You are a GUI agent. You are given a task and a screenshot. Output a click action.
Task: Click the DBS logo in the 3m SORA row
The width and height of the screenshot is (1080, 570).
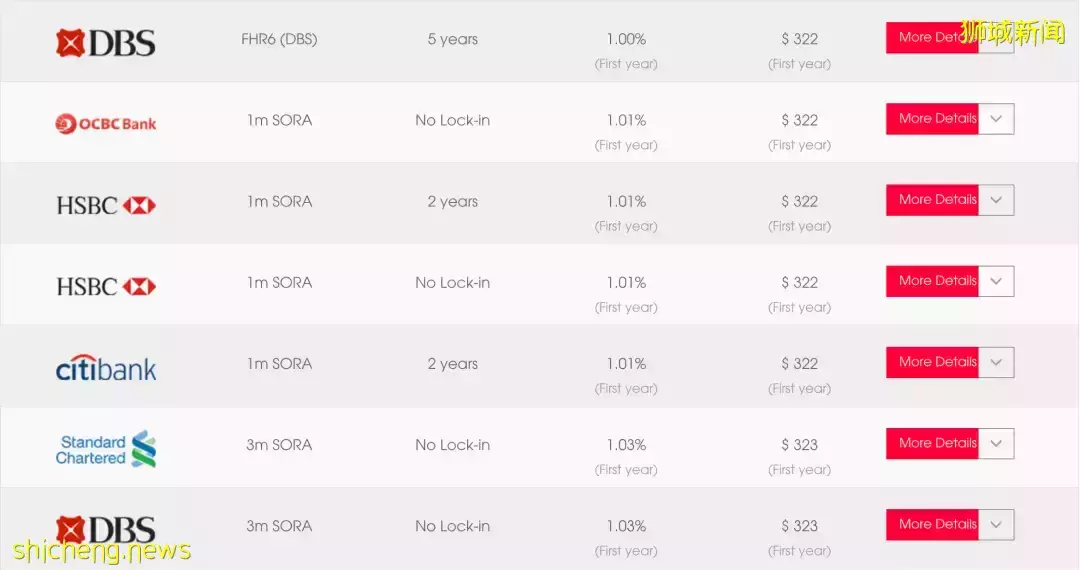(105, 530)
